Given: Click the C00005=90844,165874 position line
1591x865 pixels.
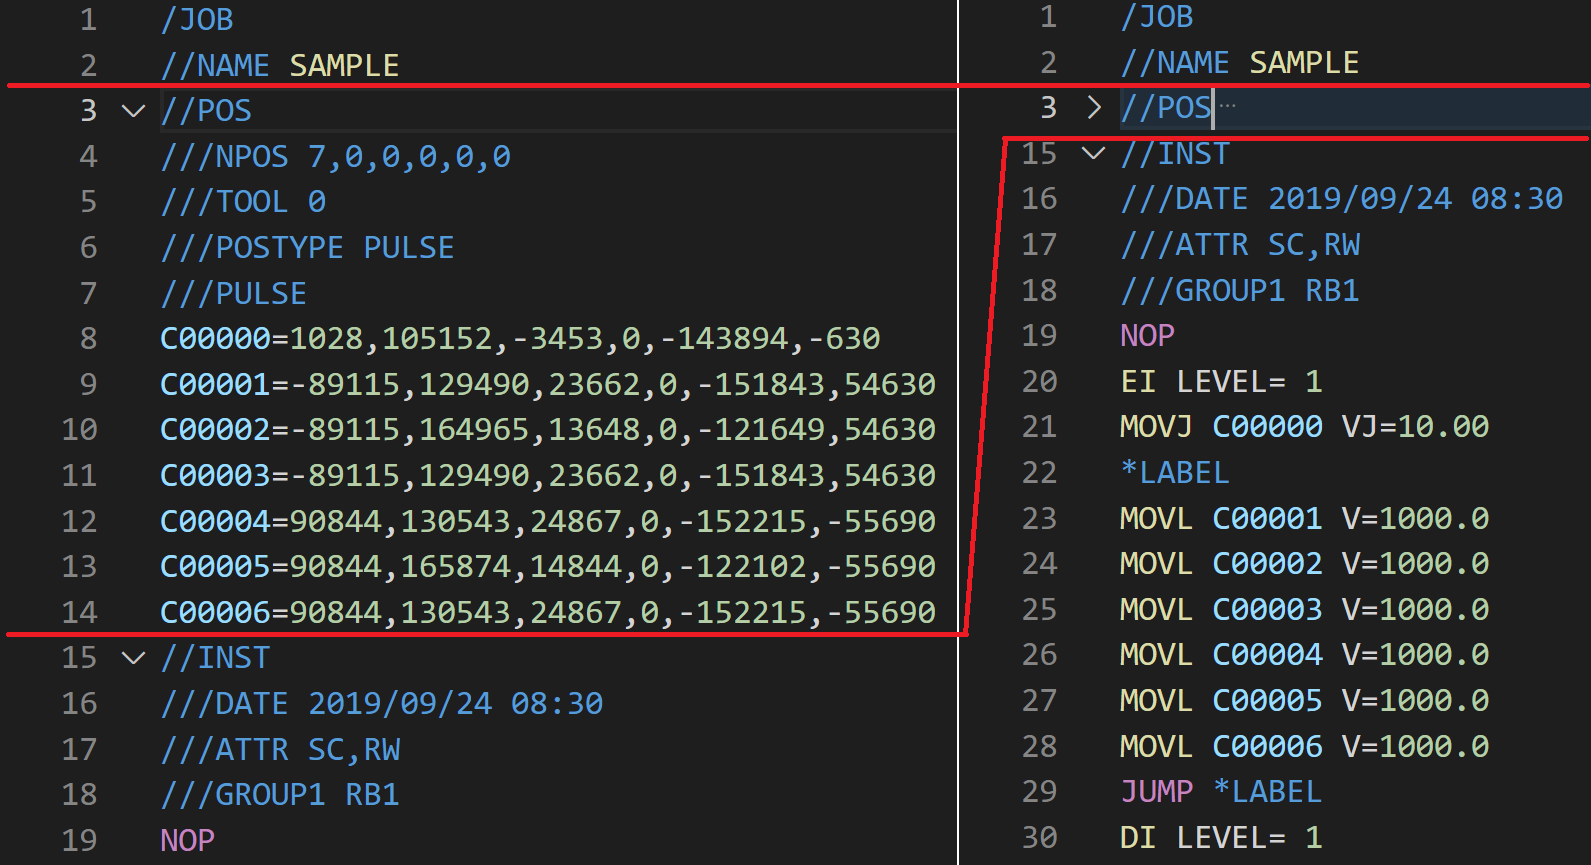Looking at the screenshot, I should [548, 567].
